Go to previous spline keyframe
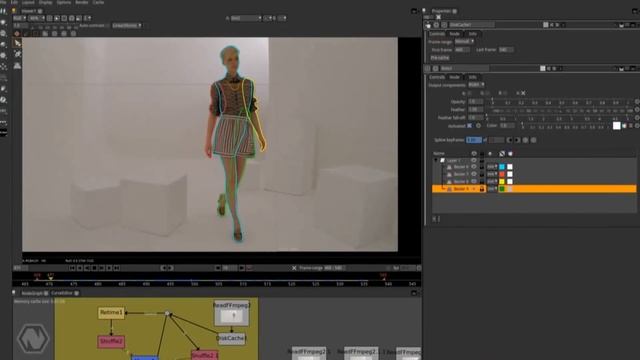The height and width of the screenshot is (360, 640). pyautogui.click(x=509, y=140)
